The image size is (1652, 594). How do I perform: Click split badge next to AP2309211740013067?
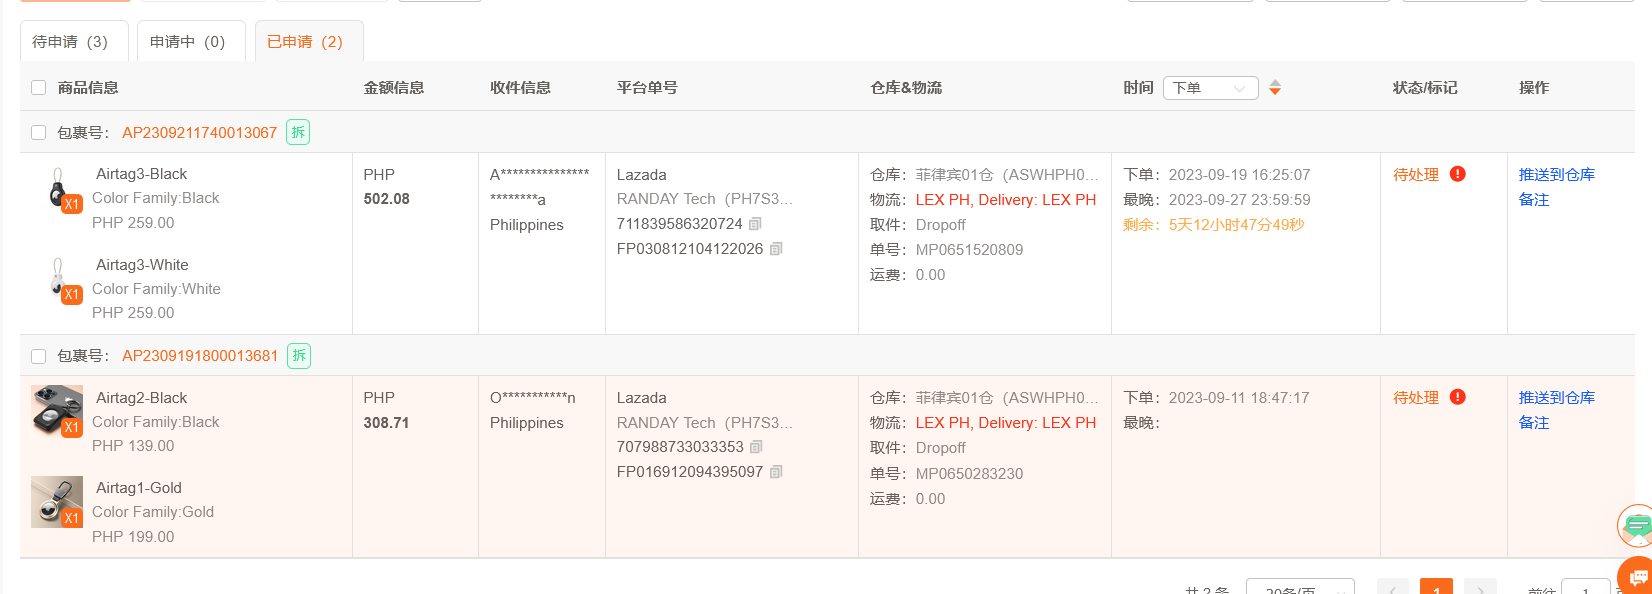[x=298, y=132]
